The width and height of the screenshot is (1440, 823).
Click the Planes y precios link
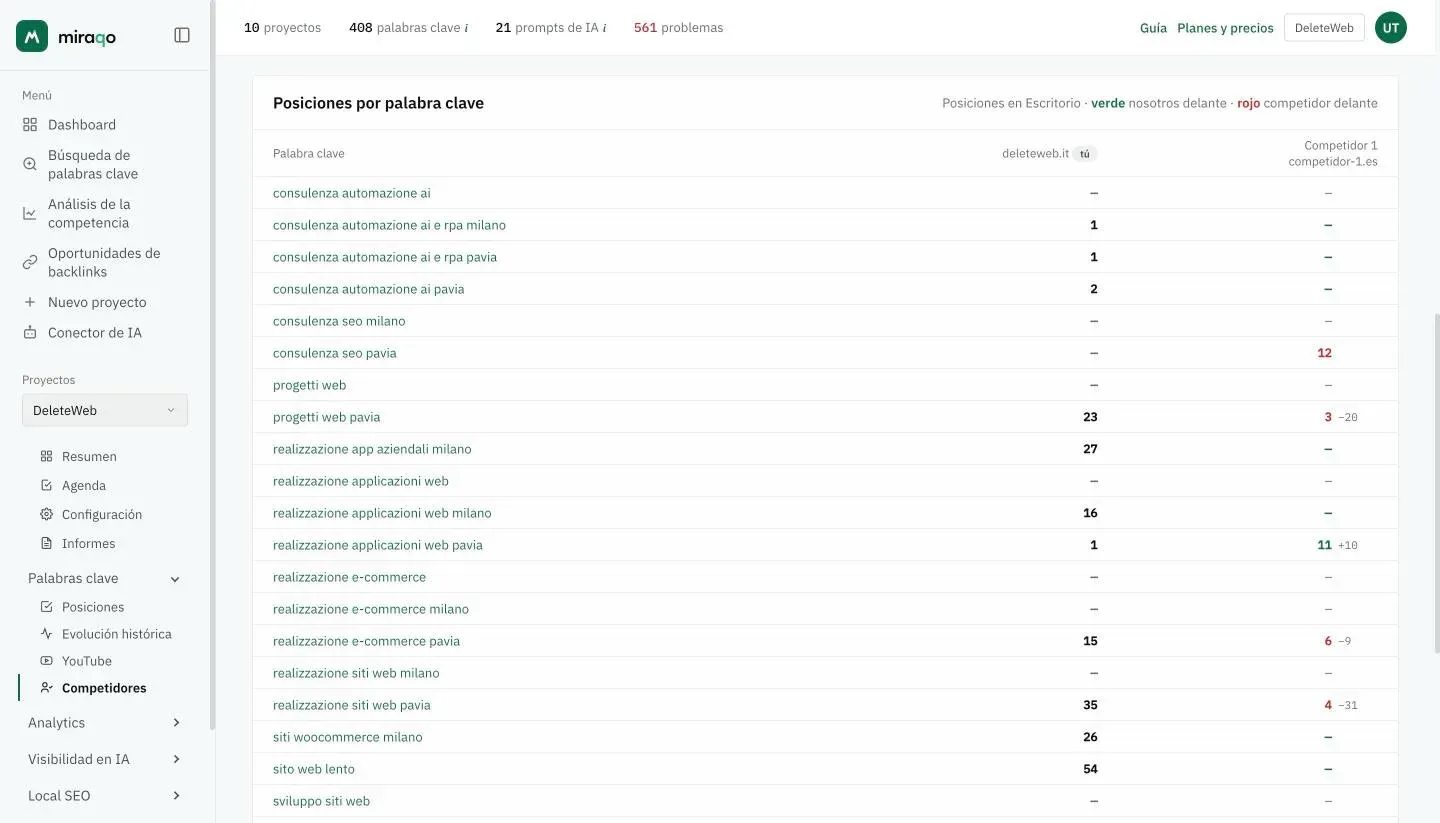(x=1225, y=28)
